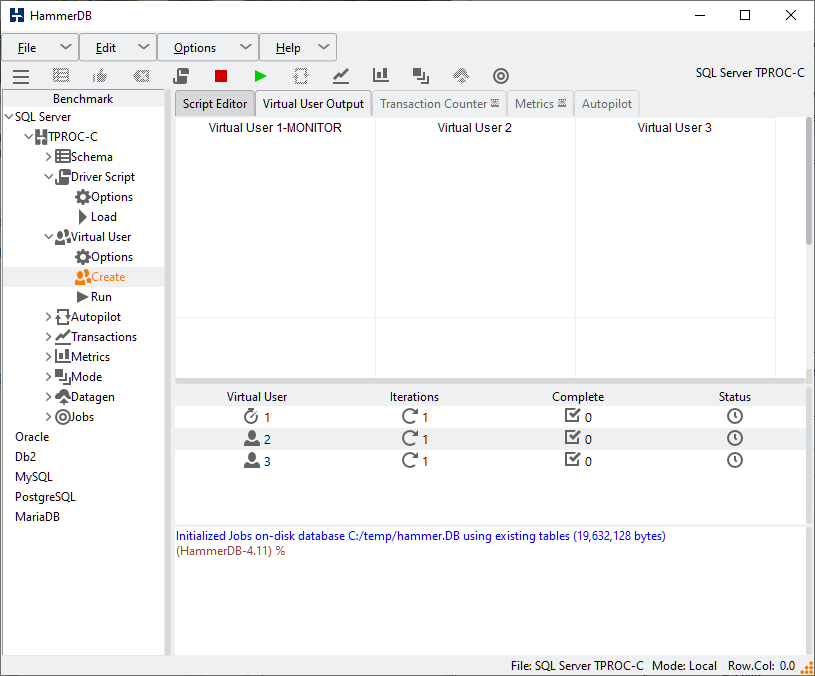
Task: Expand the Metrics tree node
Action: (x=48, y=356)
